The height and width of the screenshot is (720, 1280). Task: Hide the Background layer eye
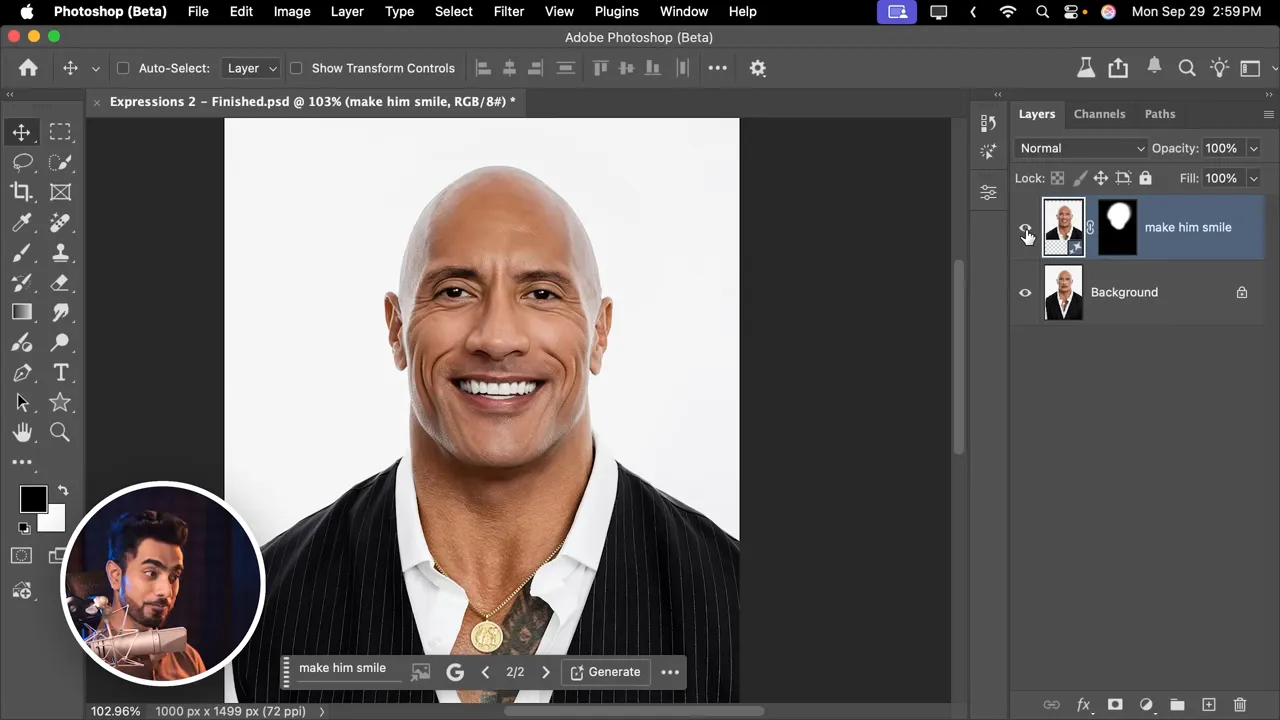coord(1025,293)
